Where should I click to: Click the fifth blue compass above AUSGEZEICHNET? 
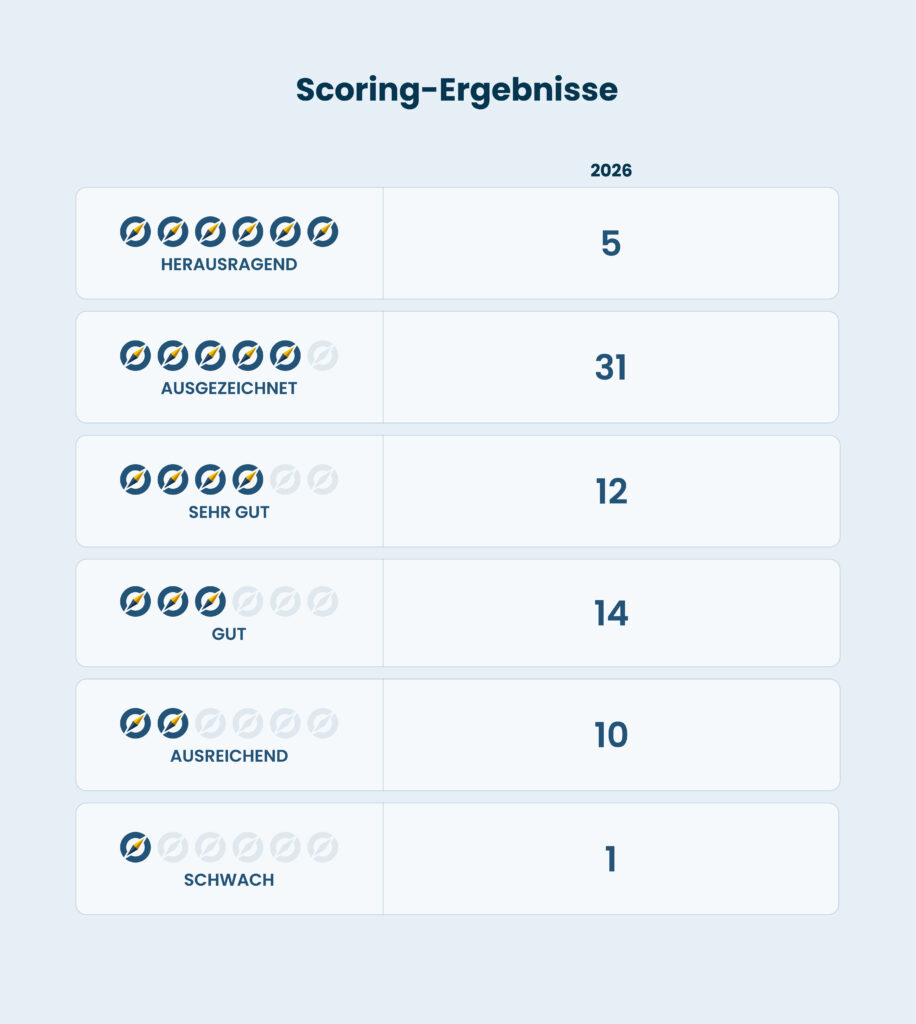coord(285,356)
